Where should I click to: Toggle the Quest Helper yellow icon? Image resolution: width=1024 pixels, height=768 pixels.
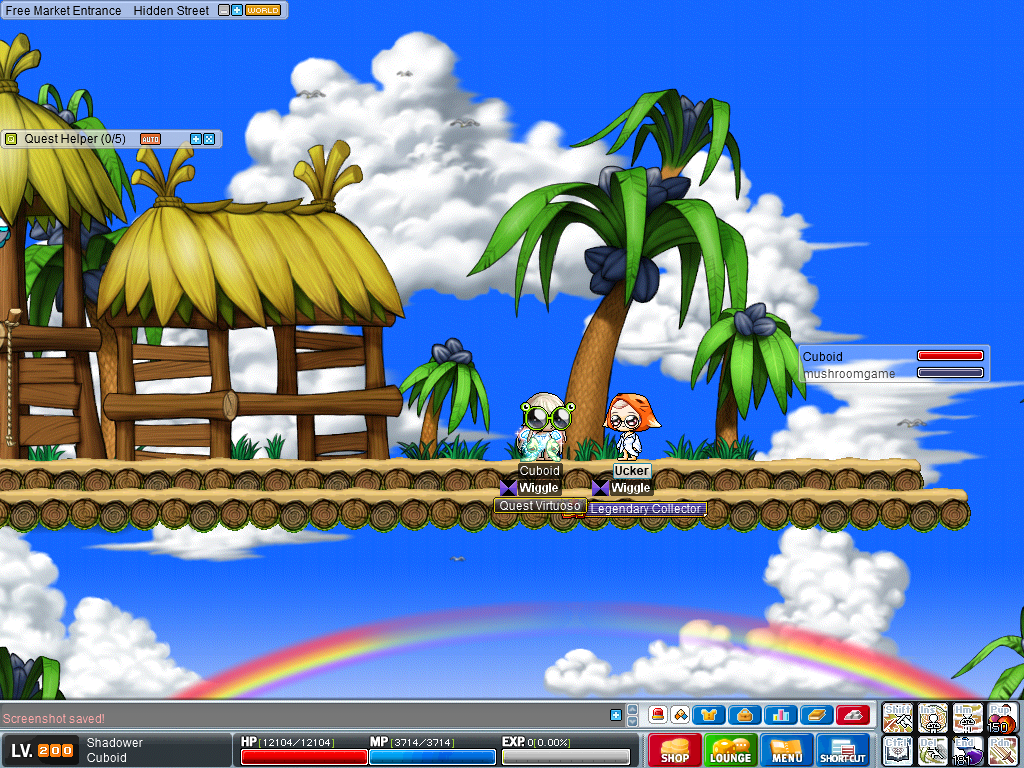pyautogui.click(x=12, y=139)
